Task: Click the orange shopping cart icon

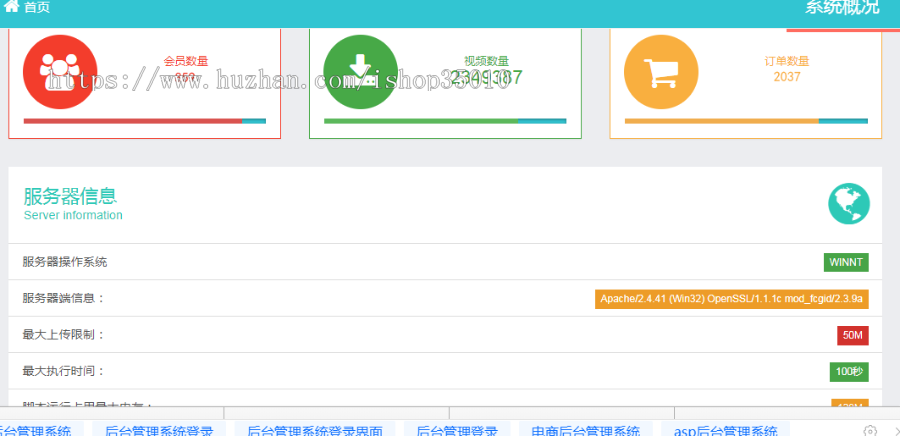Action: click(661, 72)
